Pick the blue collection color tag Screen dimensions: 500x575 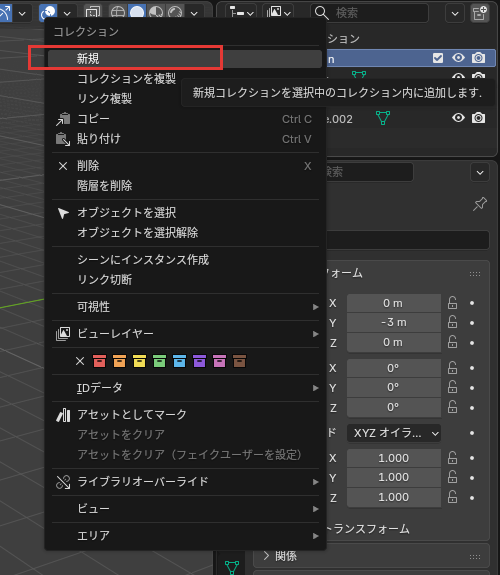[x=179, y=361]
